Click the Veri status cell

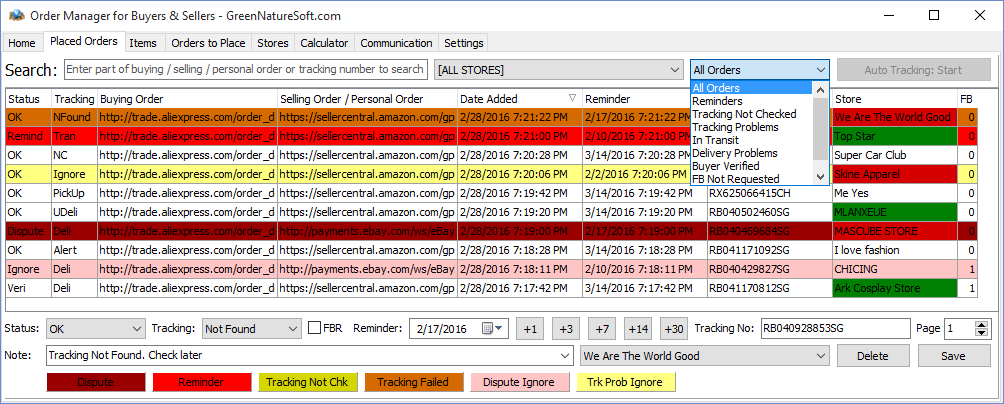[x=28, y=288]
